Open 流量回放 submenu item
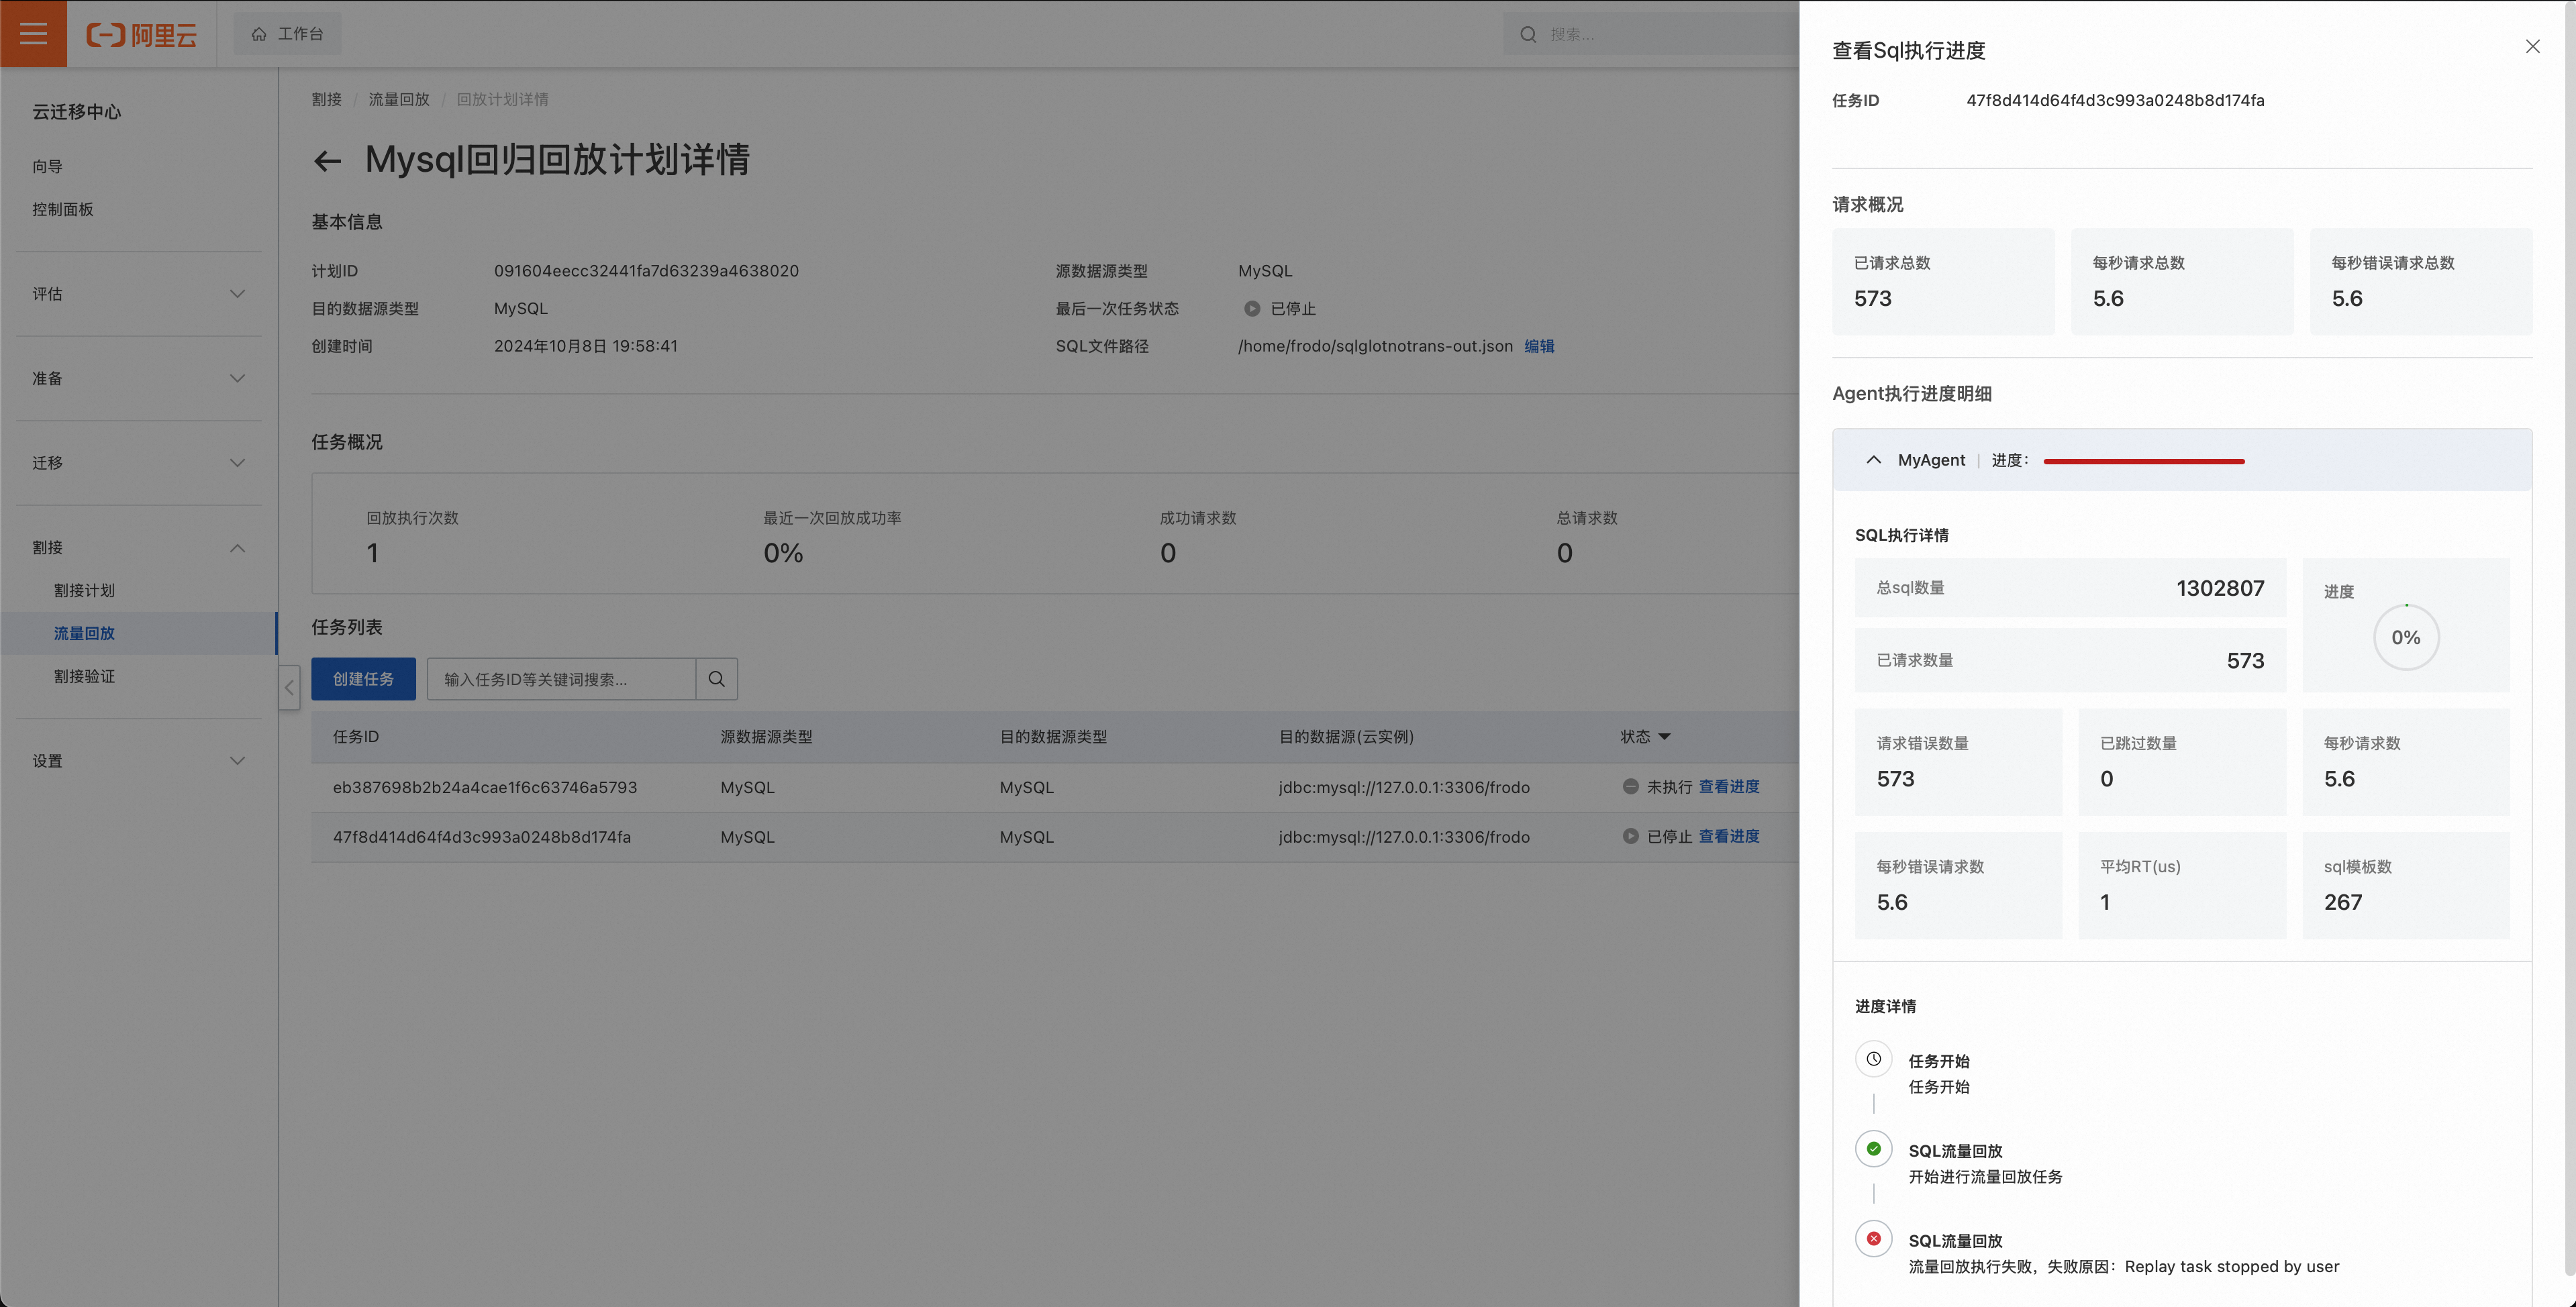The image size is (2576, 1307). click(139, 633)
